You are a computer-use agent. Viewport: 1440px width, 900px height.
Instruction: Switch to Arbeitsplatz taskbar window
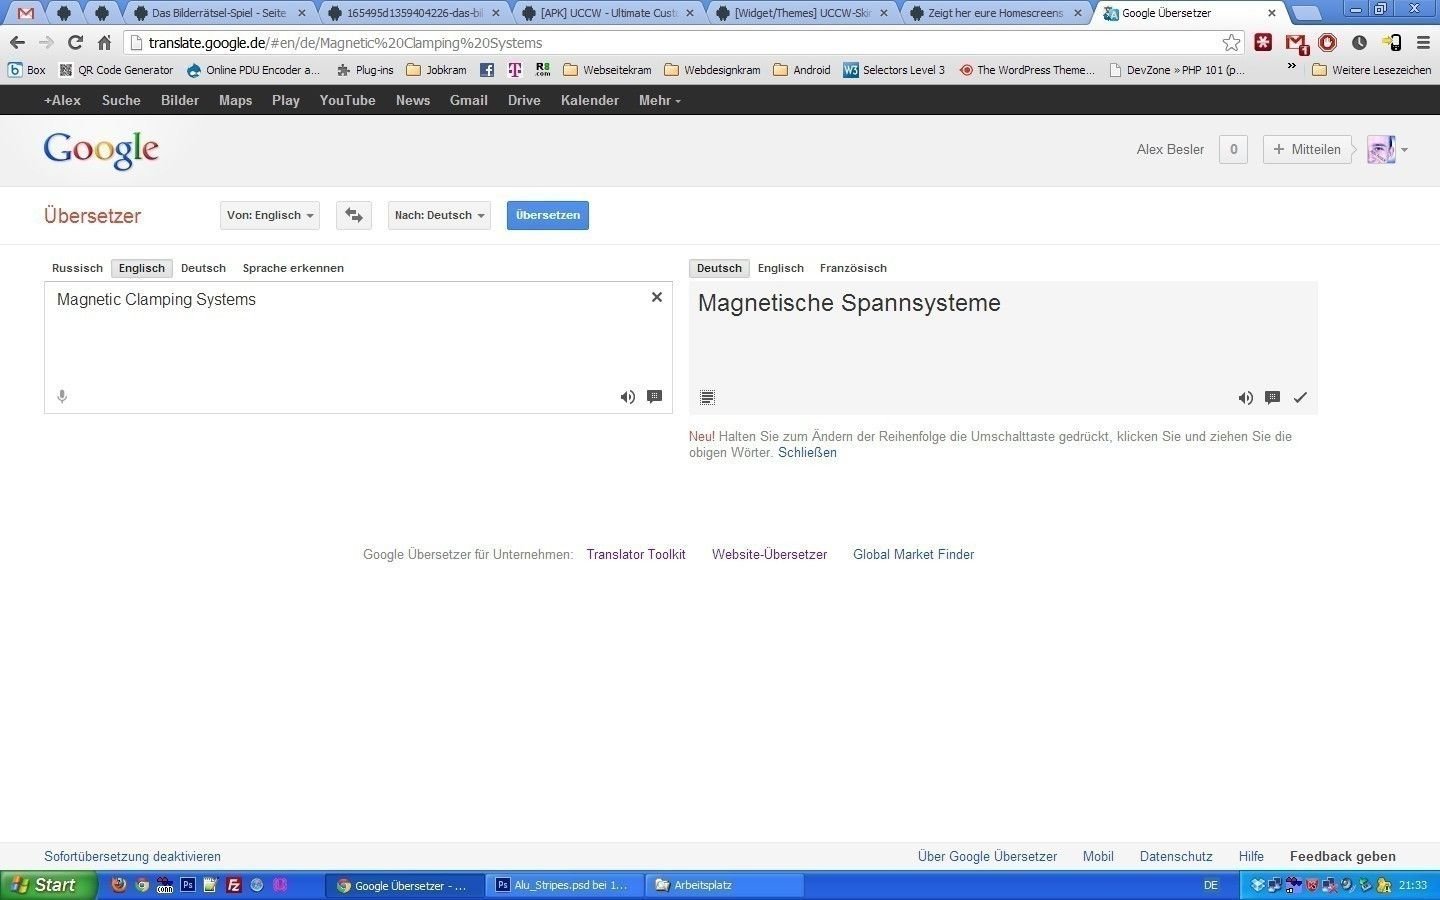(725, 885)
